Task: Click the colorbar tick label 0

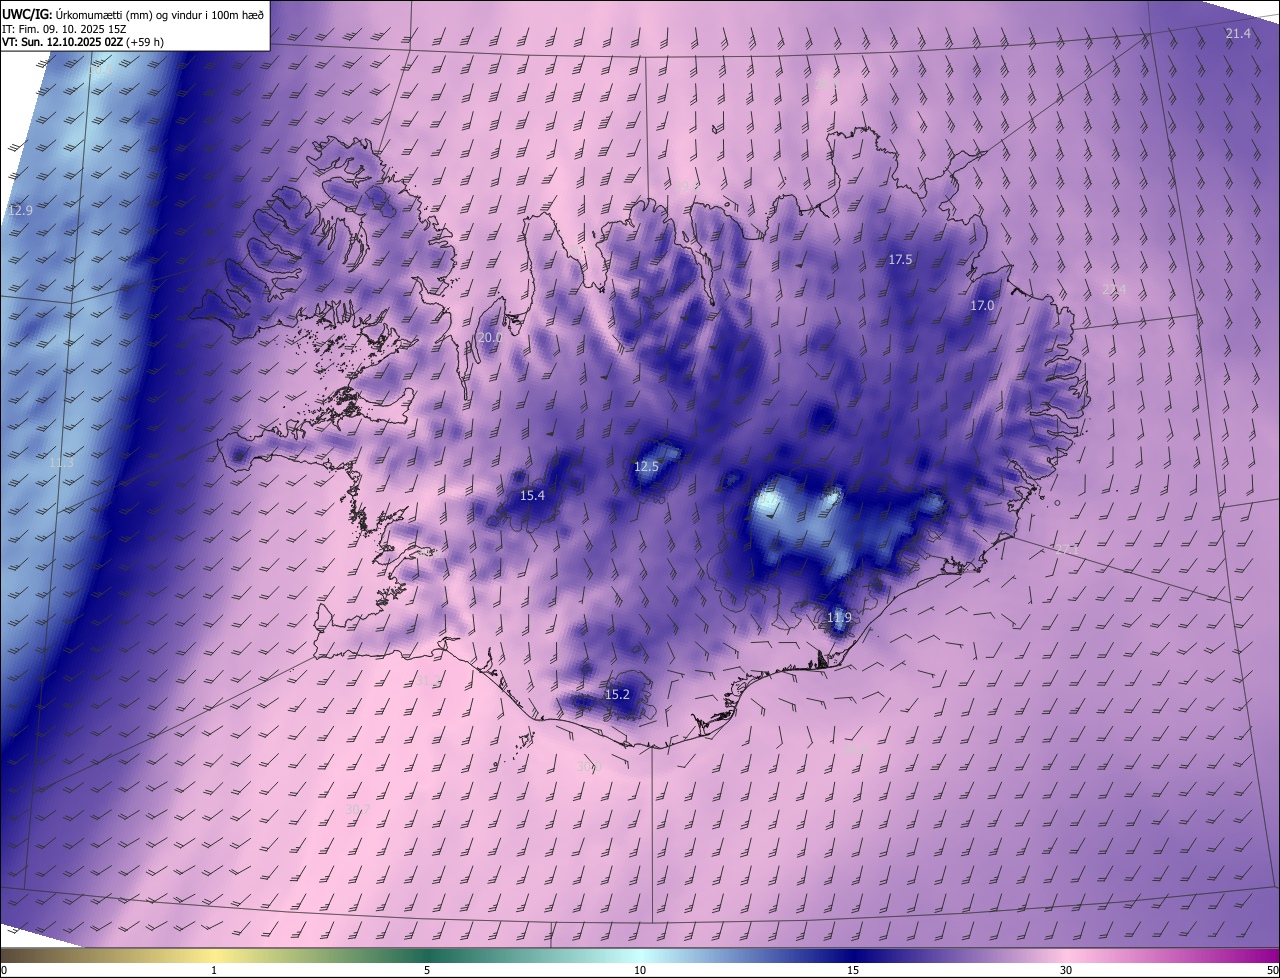Action: click(4, 971)
